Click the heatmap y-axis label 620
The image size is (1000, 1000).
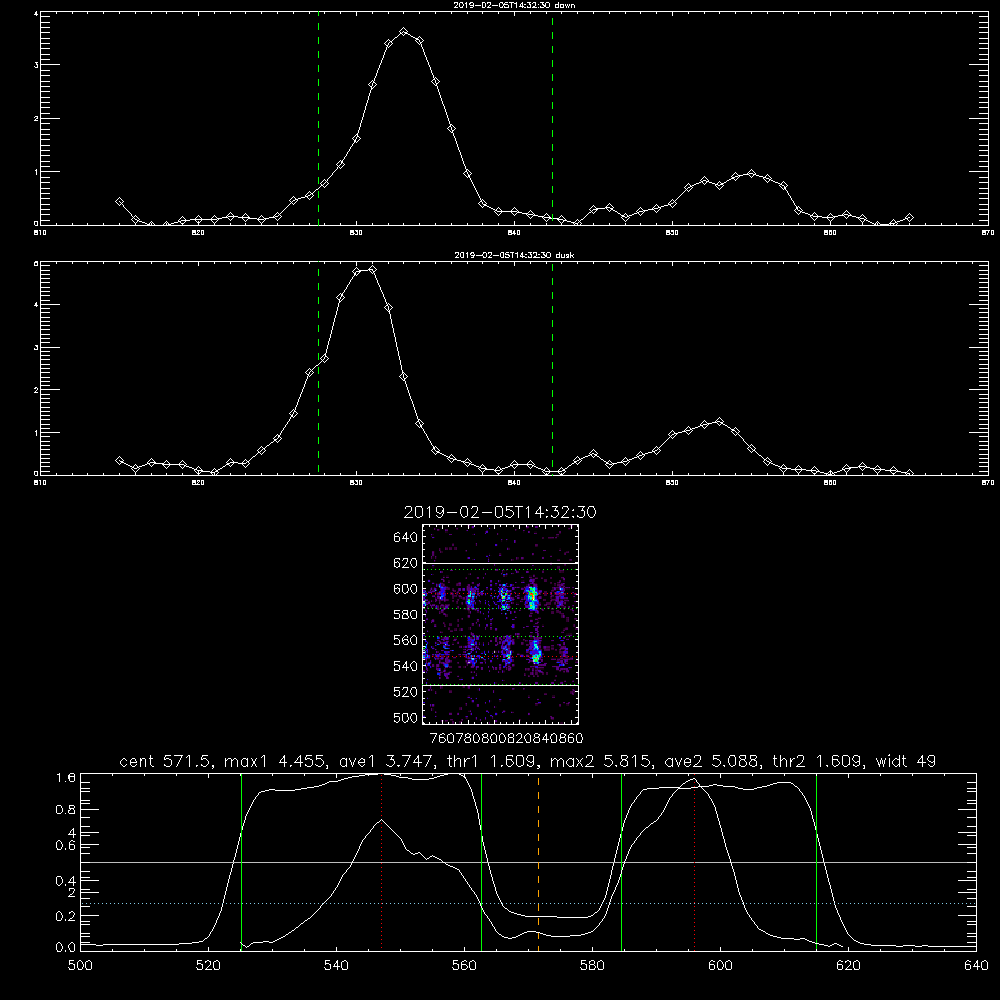coord(406,563)
